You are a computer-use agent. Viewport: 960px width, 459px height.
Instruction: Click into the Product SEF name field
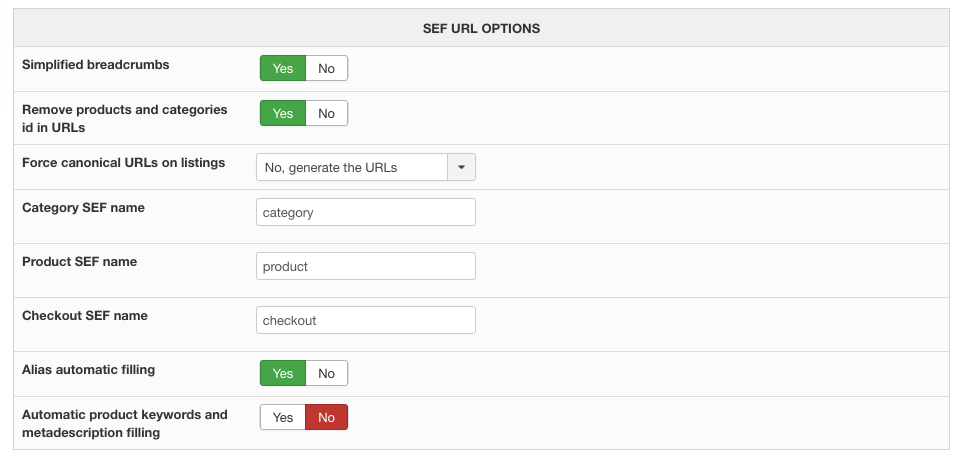click(365, 266)
